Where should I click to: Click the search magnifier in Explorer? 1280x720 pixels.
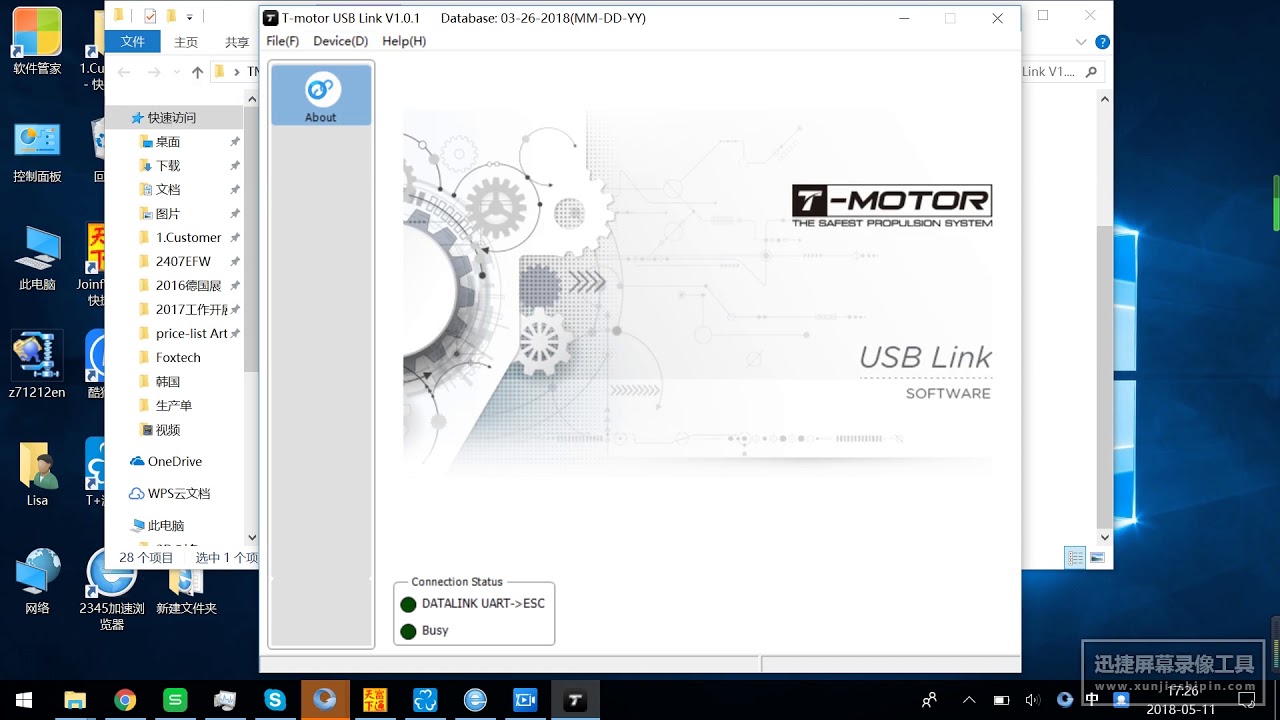[1091, 72]
